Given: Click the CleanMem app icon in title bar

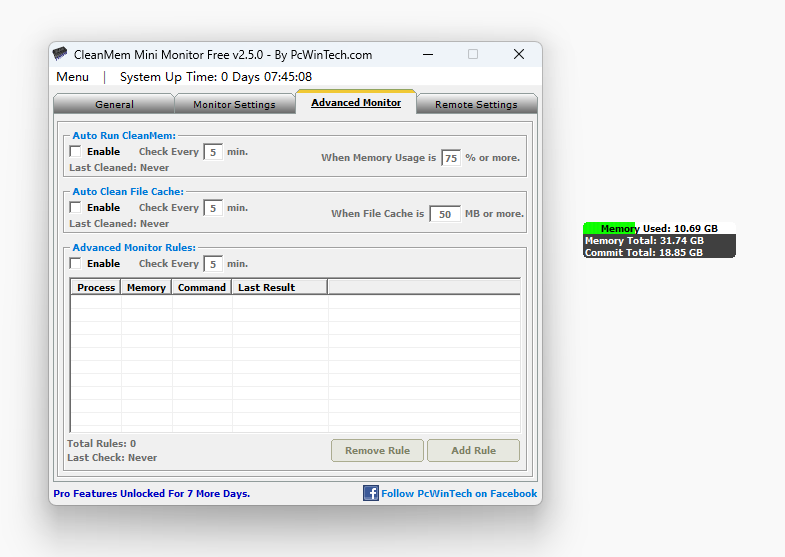Looking at the screenshot, I should pos(60,54).
